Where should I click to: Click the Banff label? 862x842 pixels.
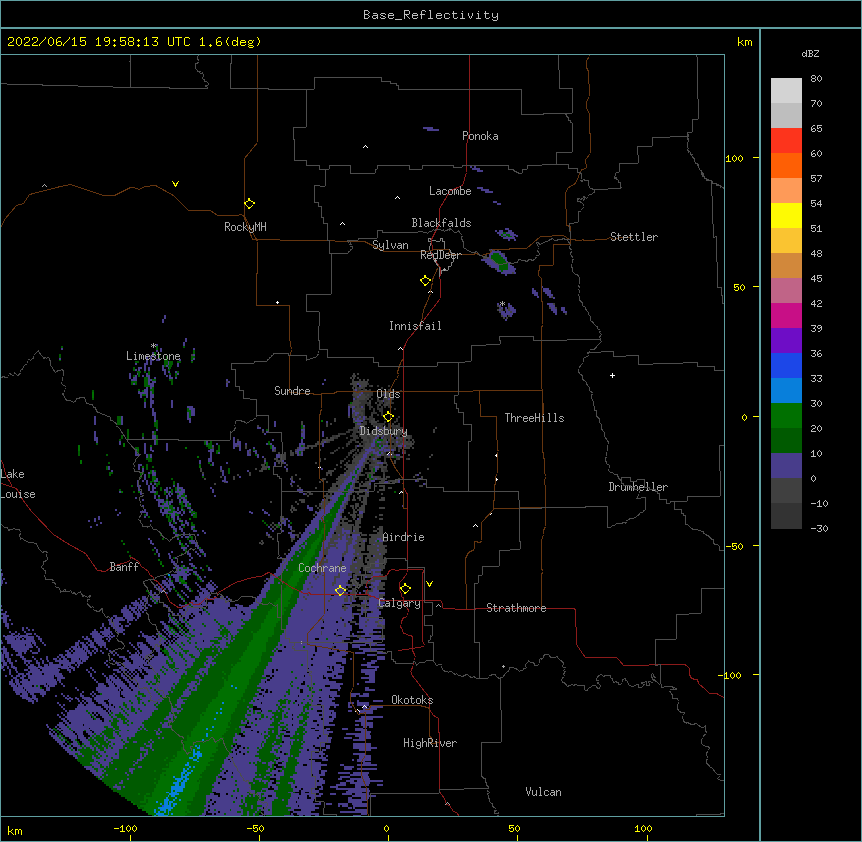(124, 567)
